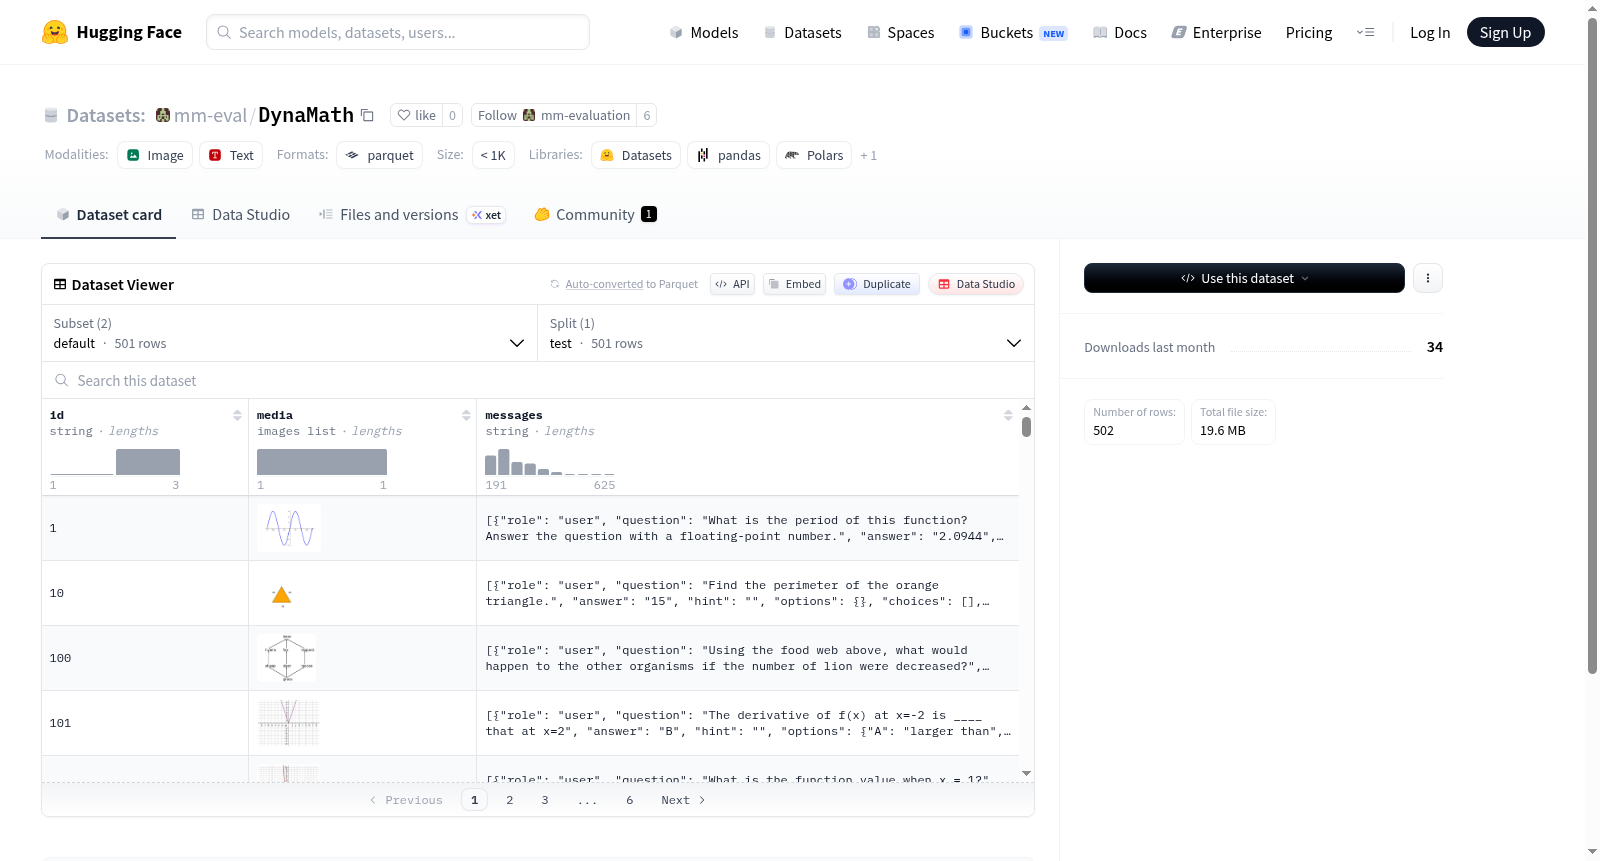Switch to the Dataset card tab
This screenshot has width=1600, height=861.
pyautogui.click(x=109, y=214)
